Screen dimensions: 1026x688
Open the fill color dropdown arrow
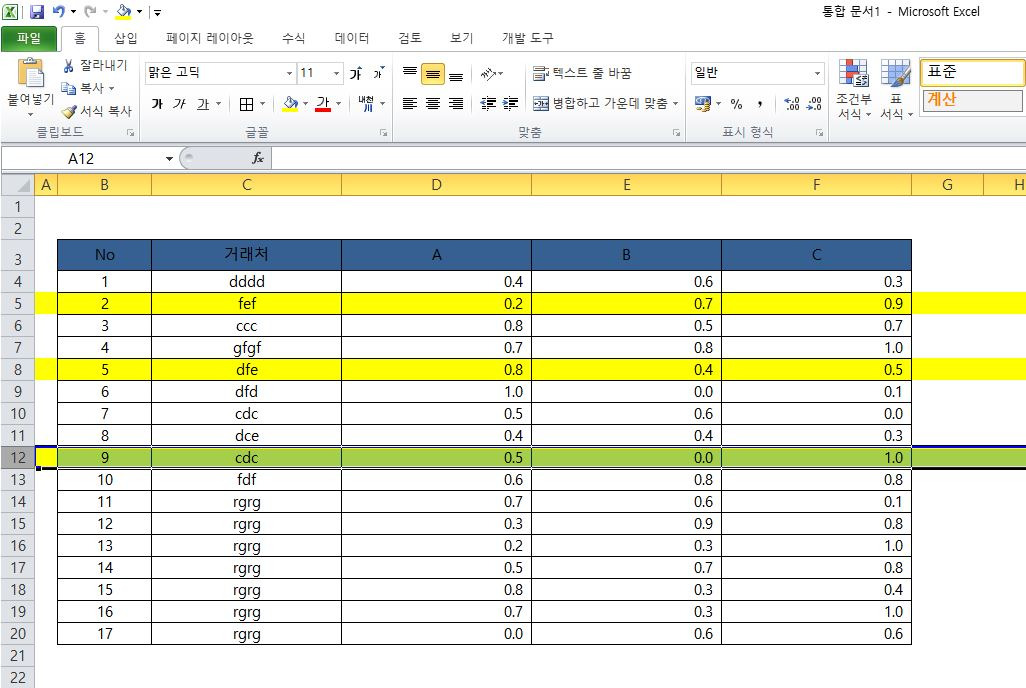click(x=305, y=104)
